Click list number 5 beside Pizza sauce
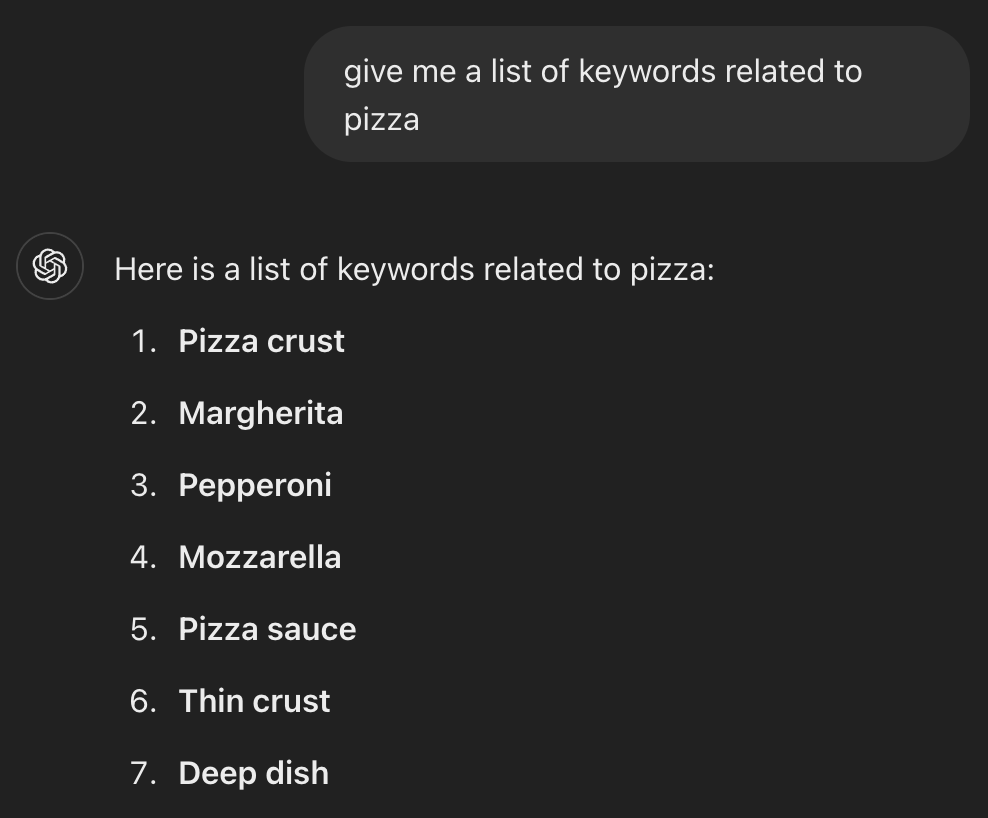 point(143,629)
